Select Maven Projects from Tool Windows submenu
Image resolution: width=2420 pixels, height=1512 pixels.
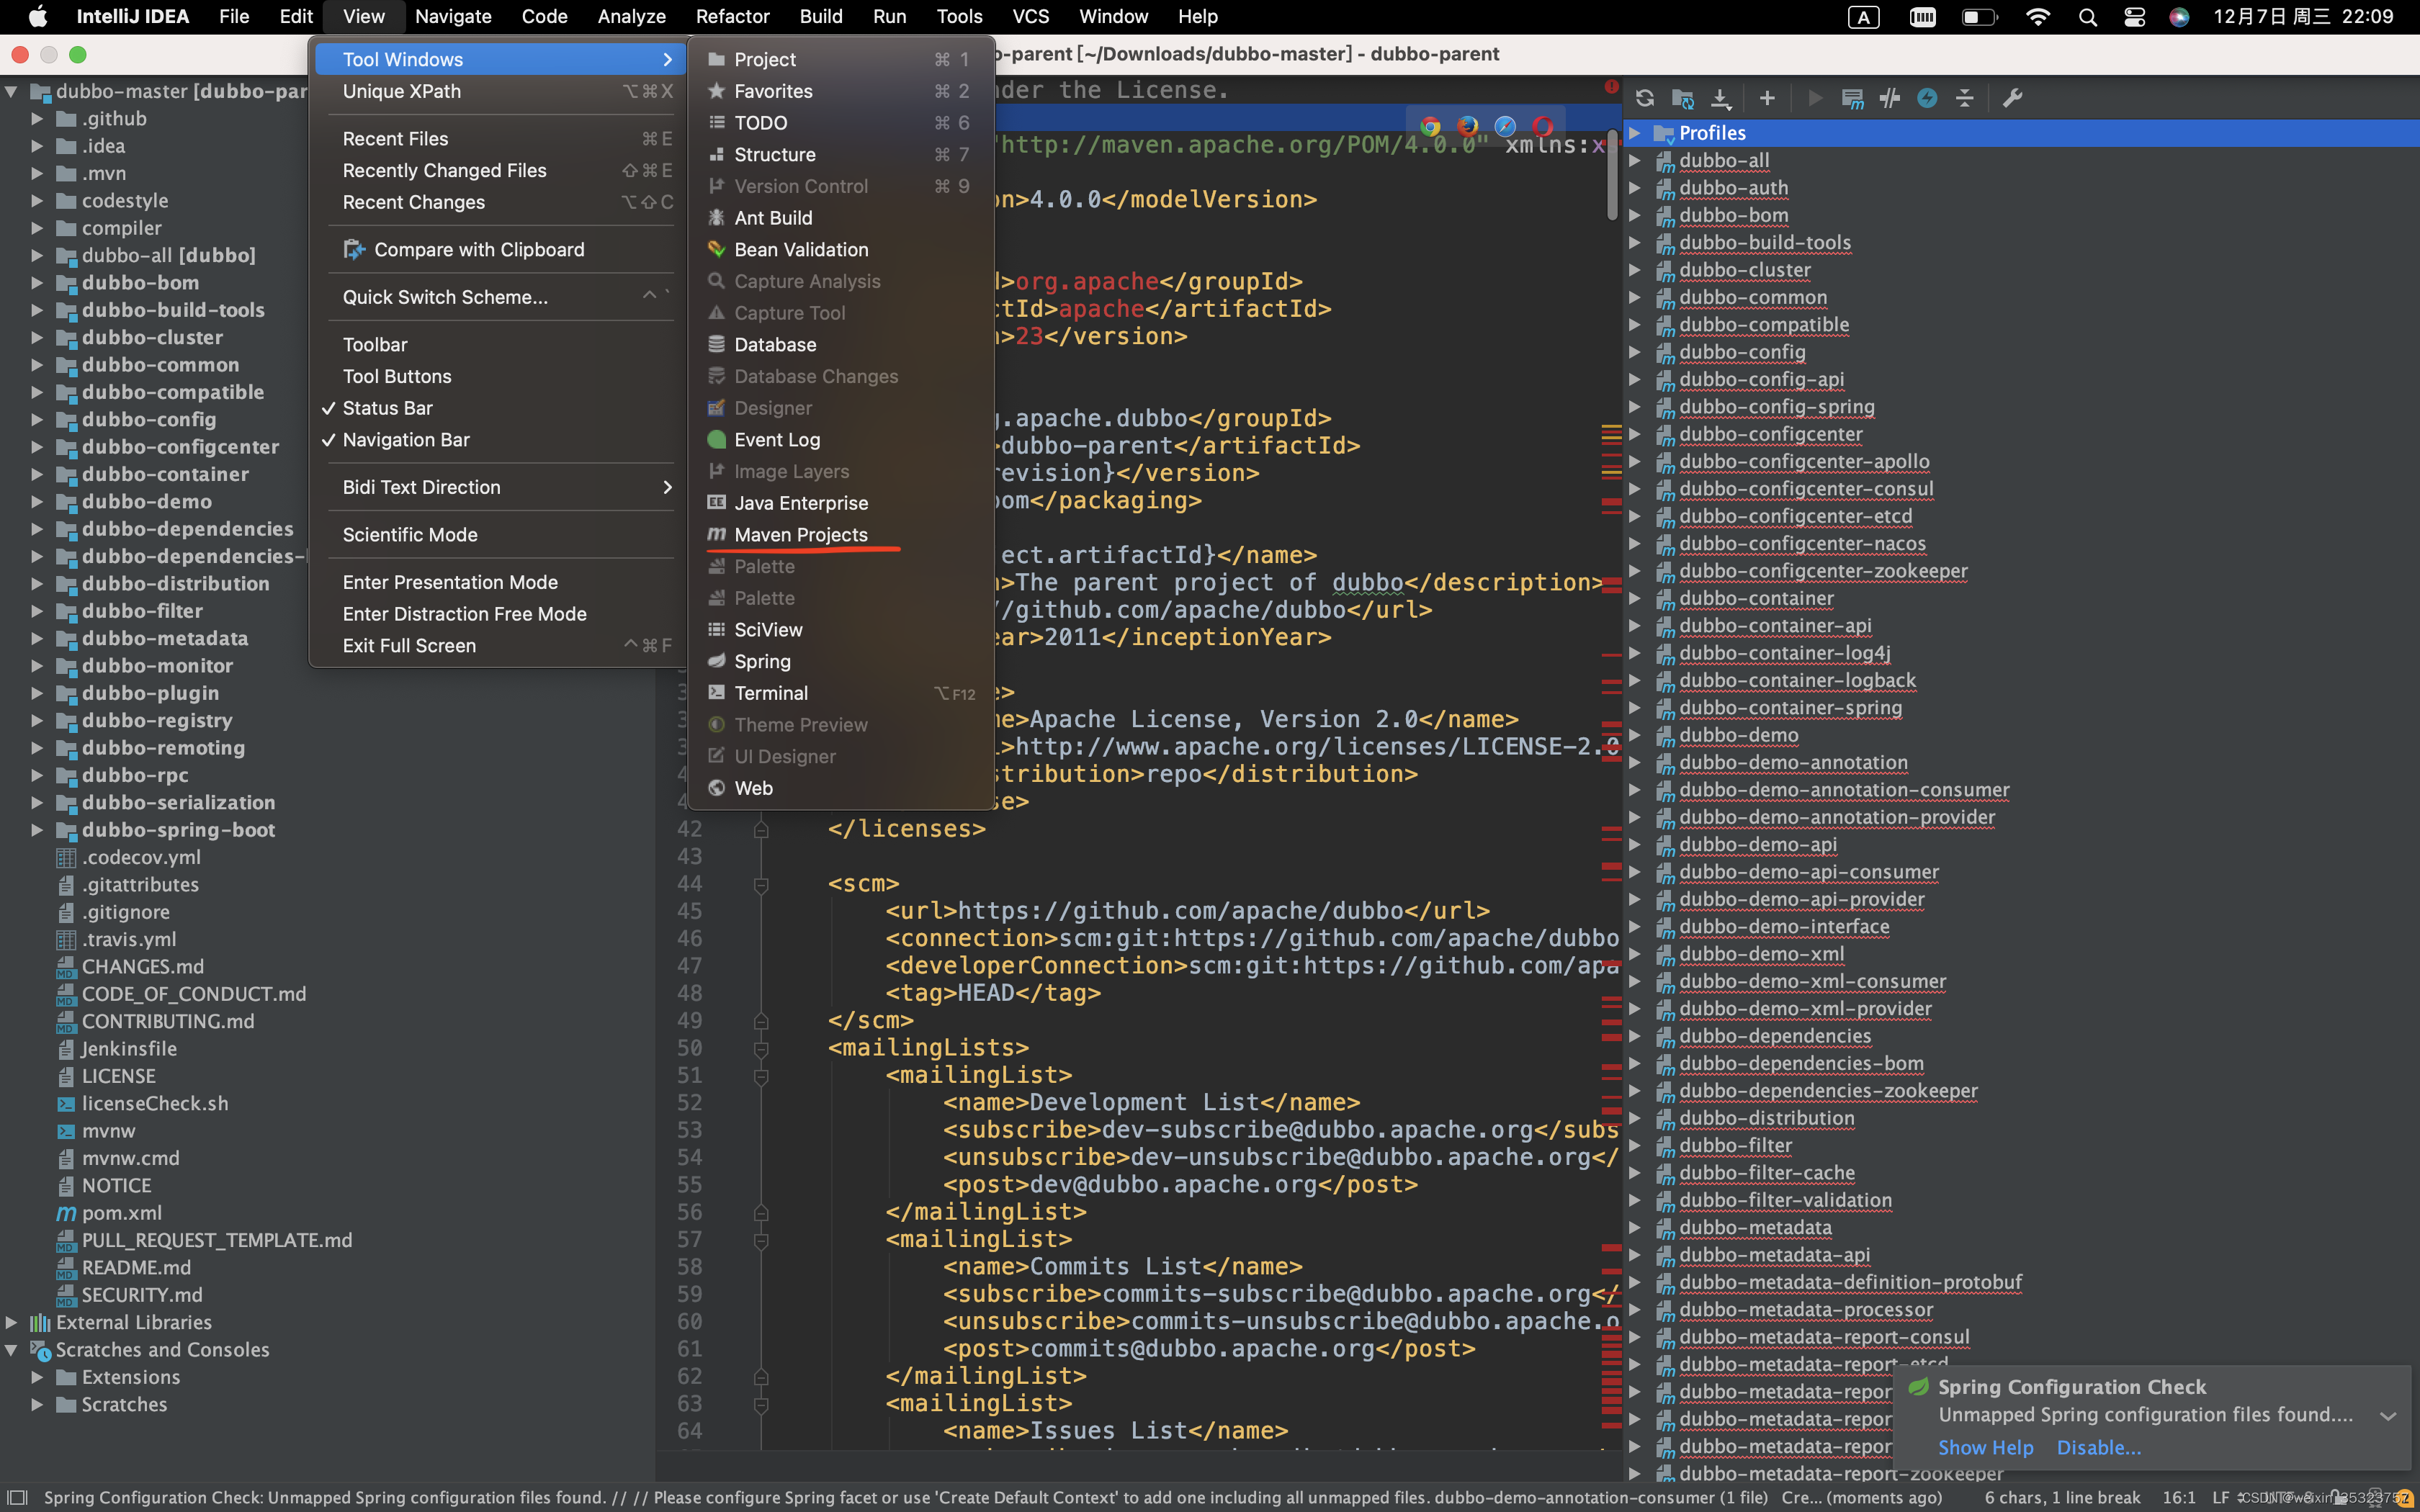pos(800,535)
